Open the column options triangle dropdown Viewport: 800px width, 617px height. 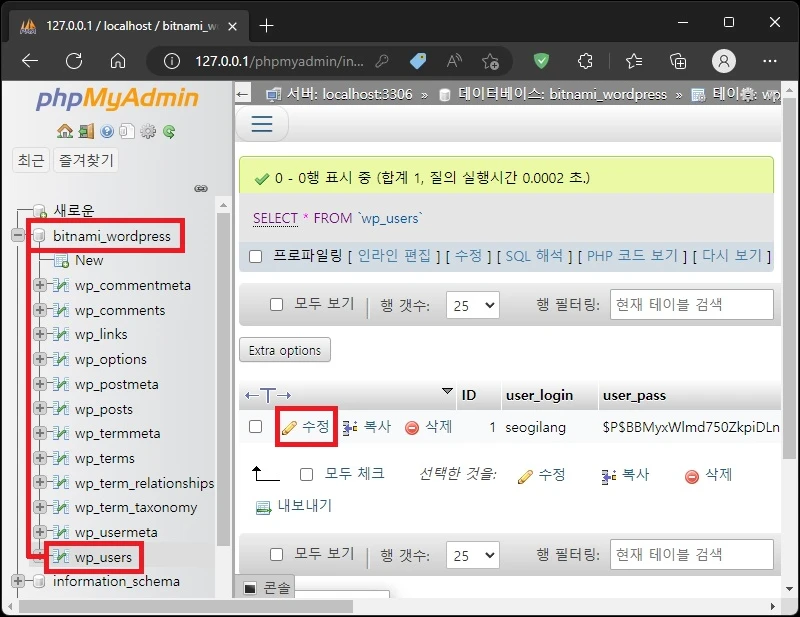pos(447,391)
